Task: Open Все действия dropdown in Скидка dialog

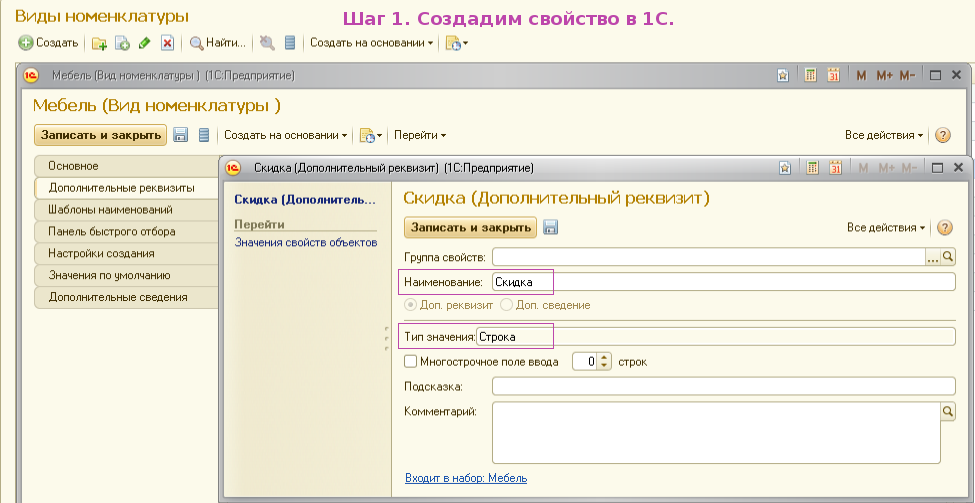Action: pyautogui.click(x=886, y=228)
